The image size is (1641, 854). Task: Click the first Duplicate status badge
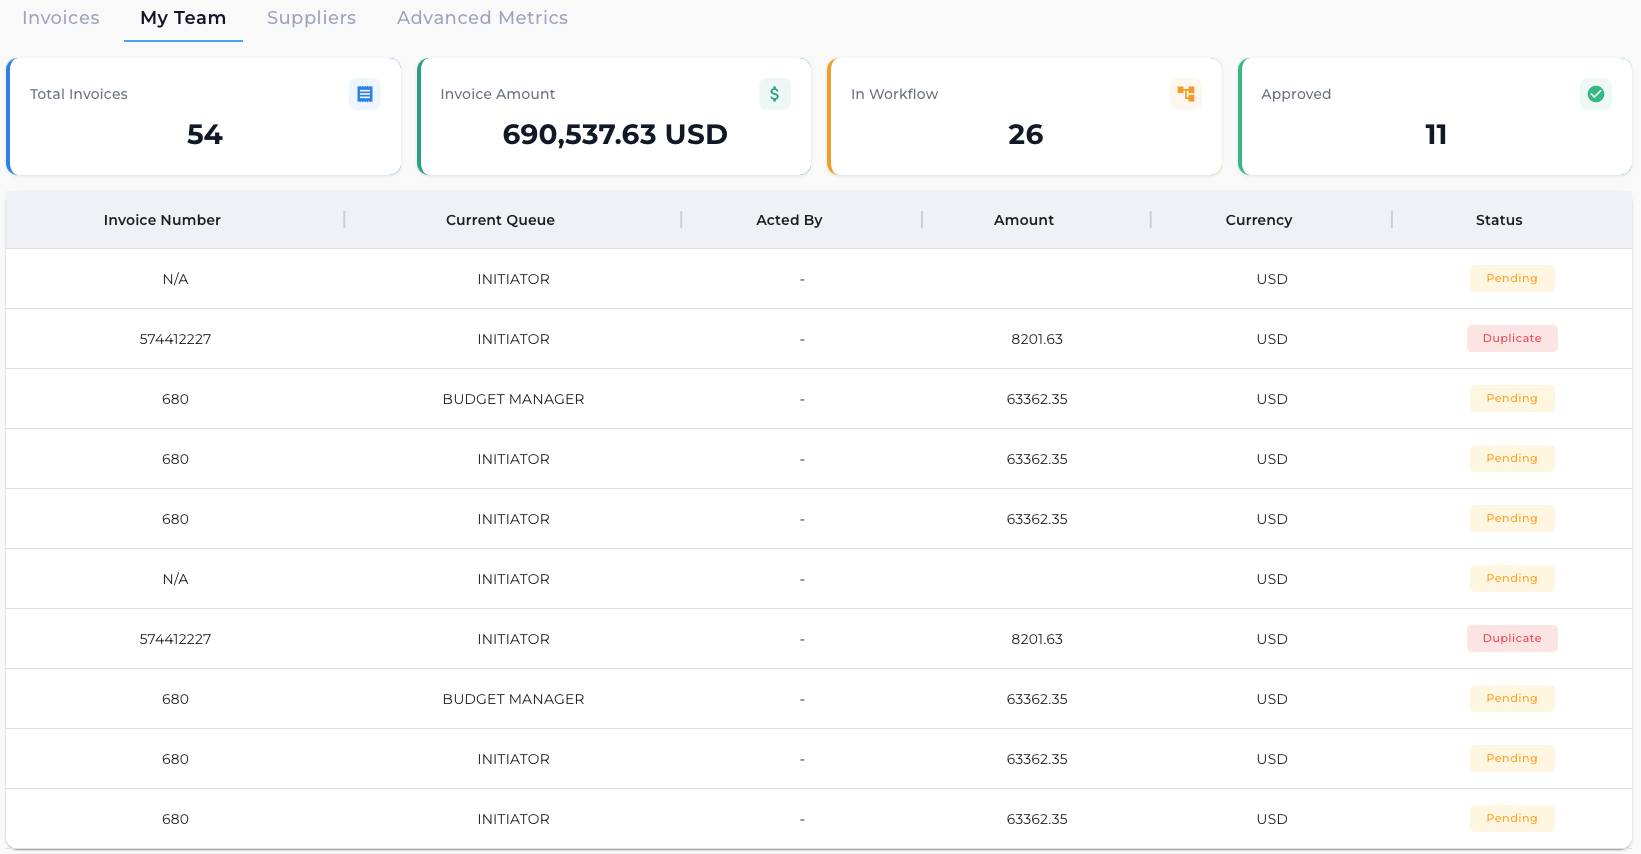point(1512,339)
